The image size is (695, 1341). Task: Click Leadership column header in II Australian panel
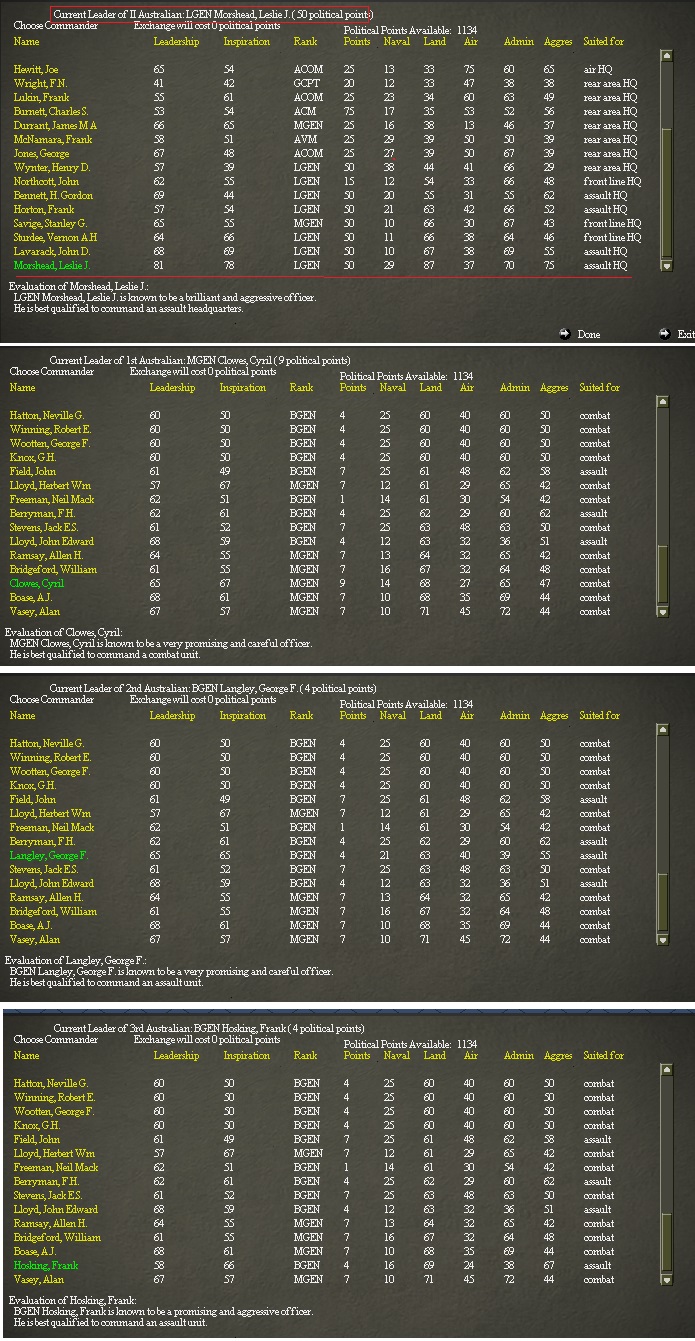pos(176,42)
